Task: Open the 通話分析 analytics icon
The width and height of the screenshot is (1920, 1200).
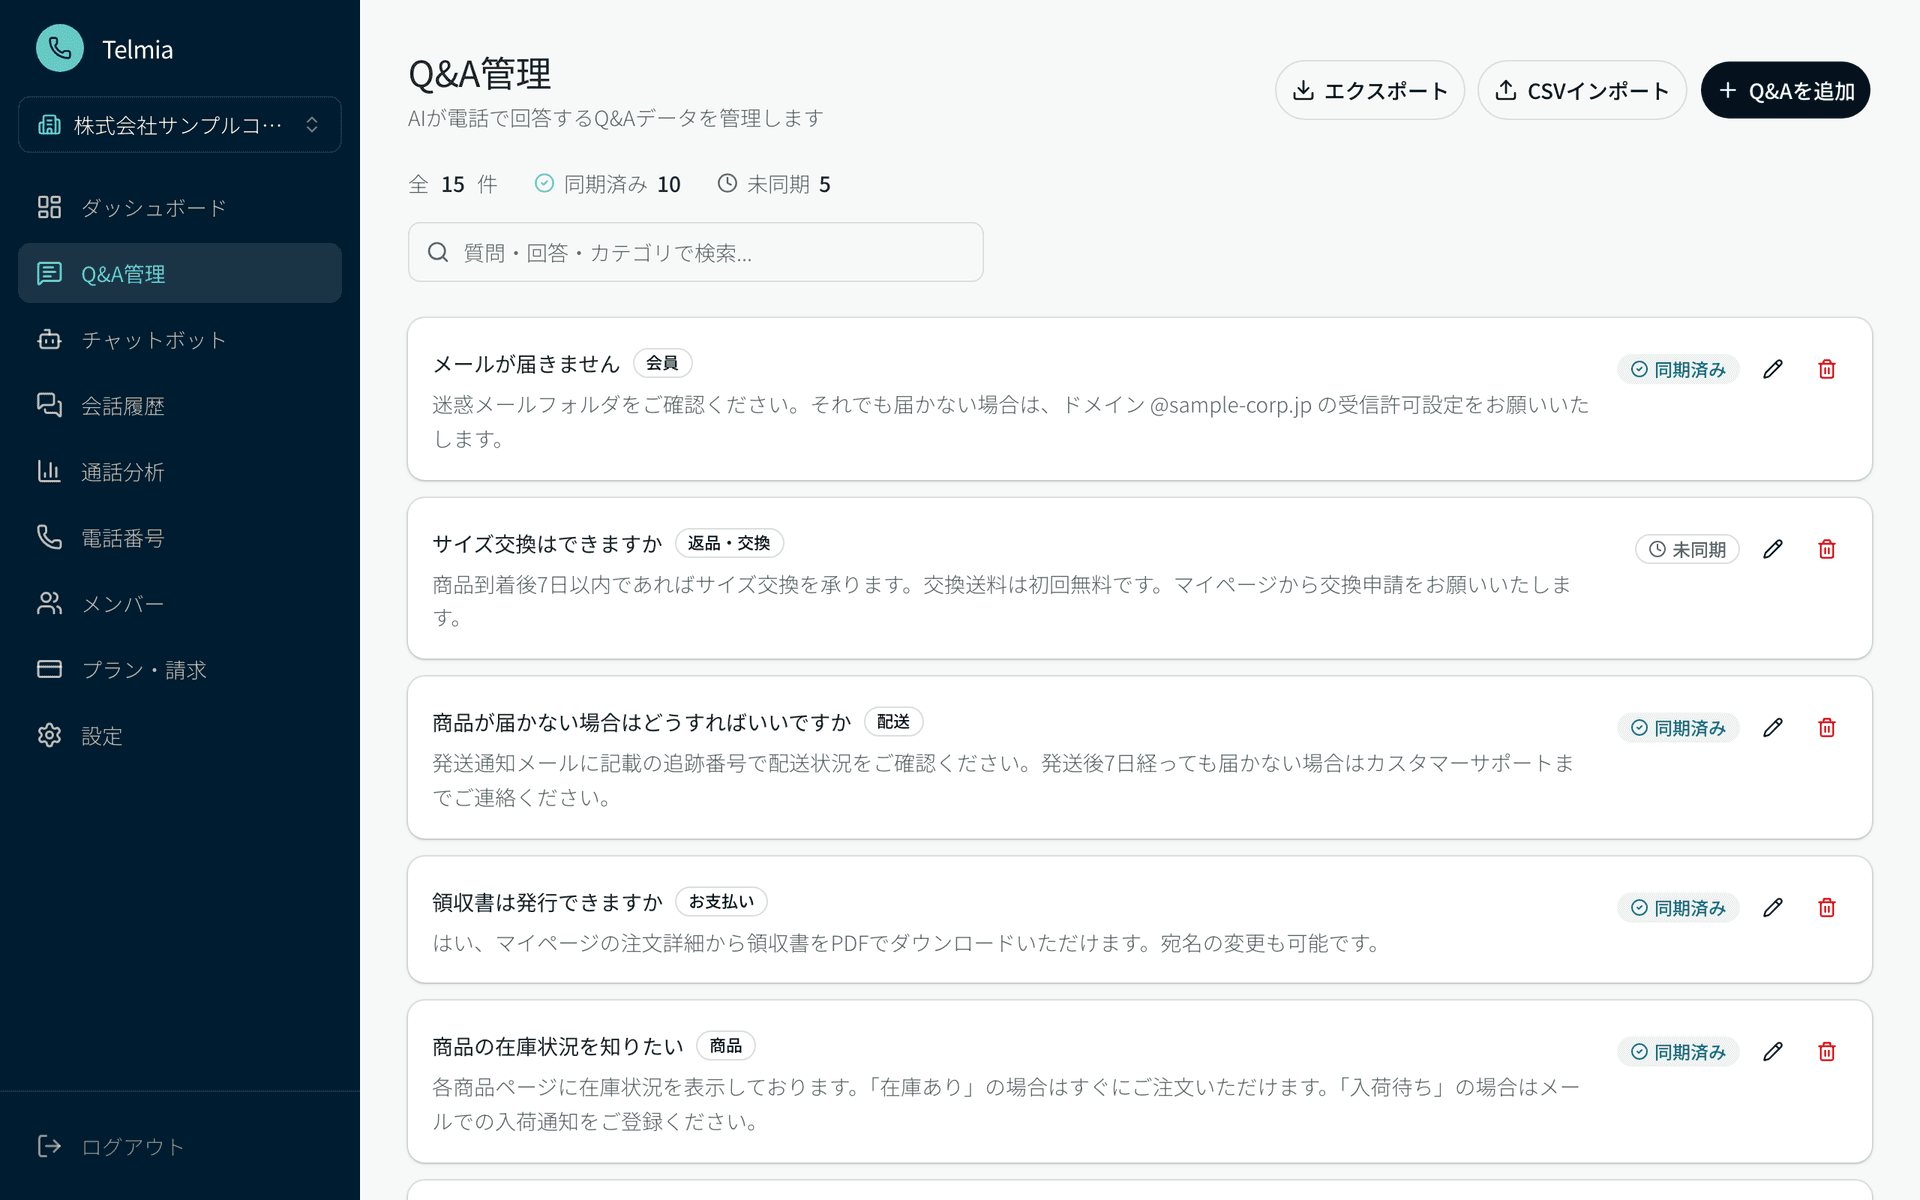Action: 50,471
